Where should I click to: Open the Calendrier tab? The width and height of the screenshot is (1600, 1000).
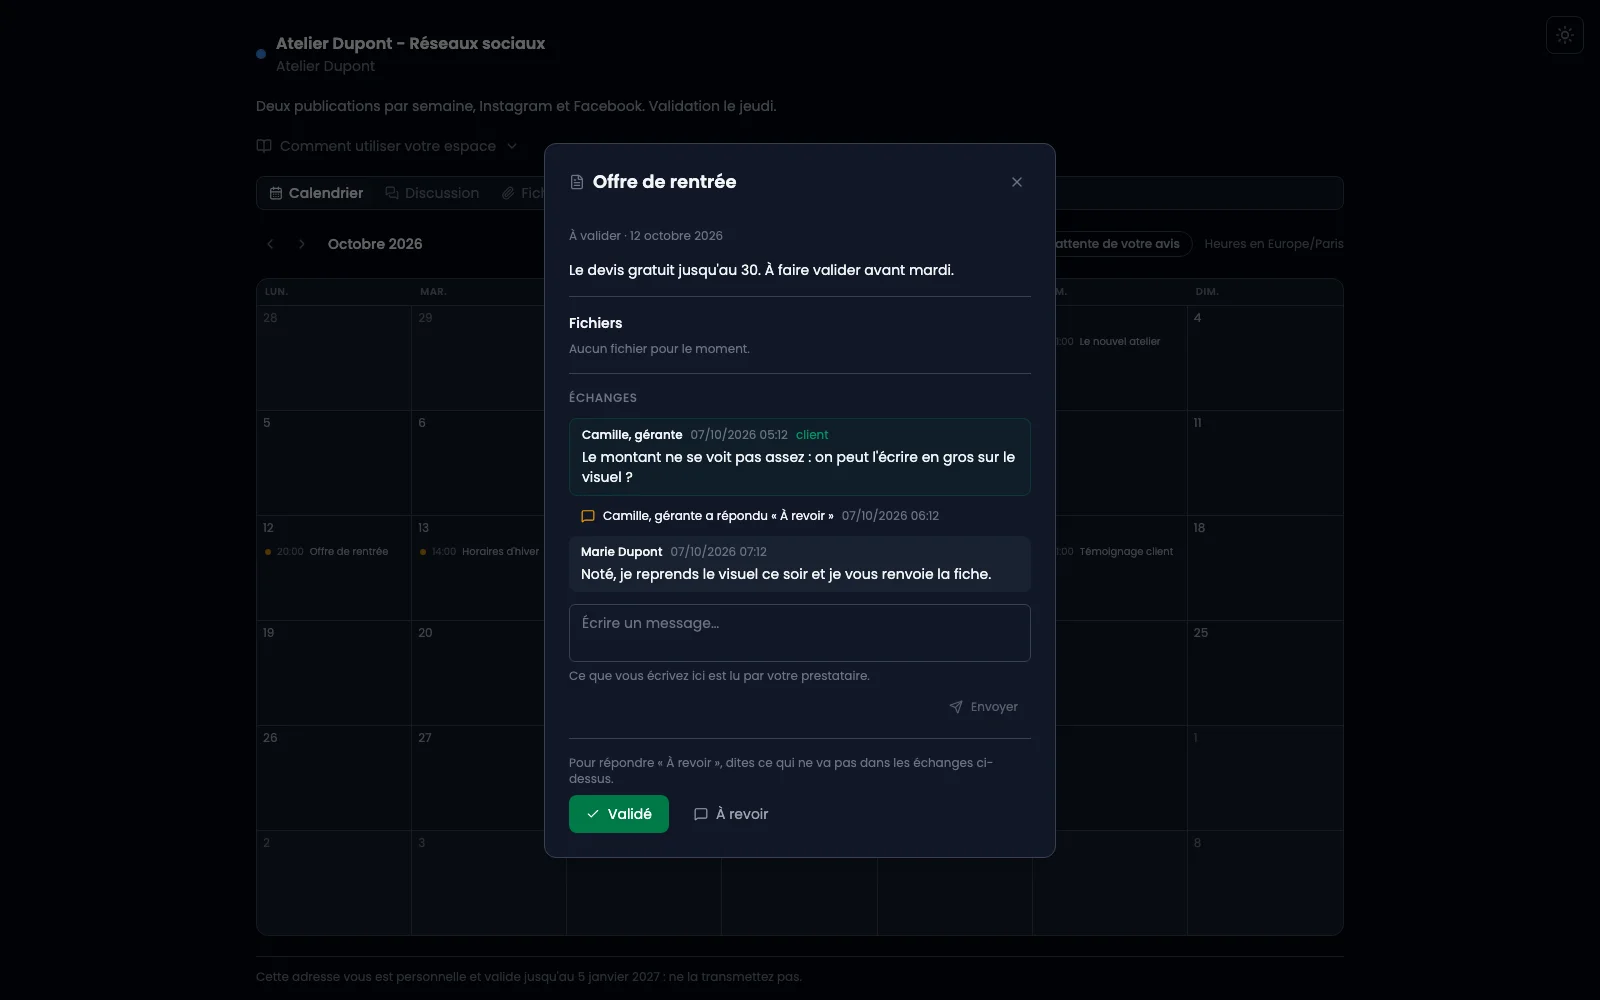click(316, 193)
